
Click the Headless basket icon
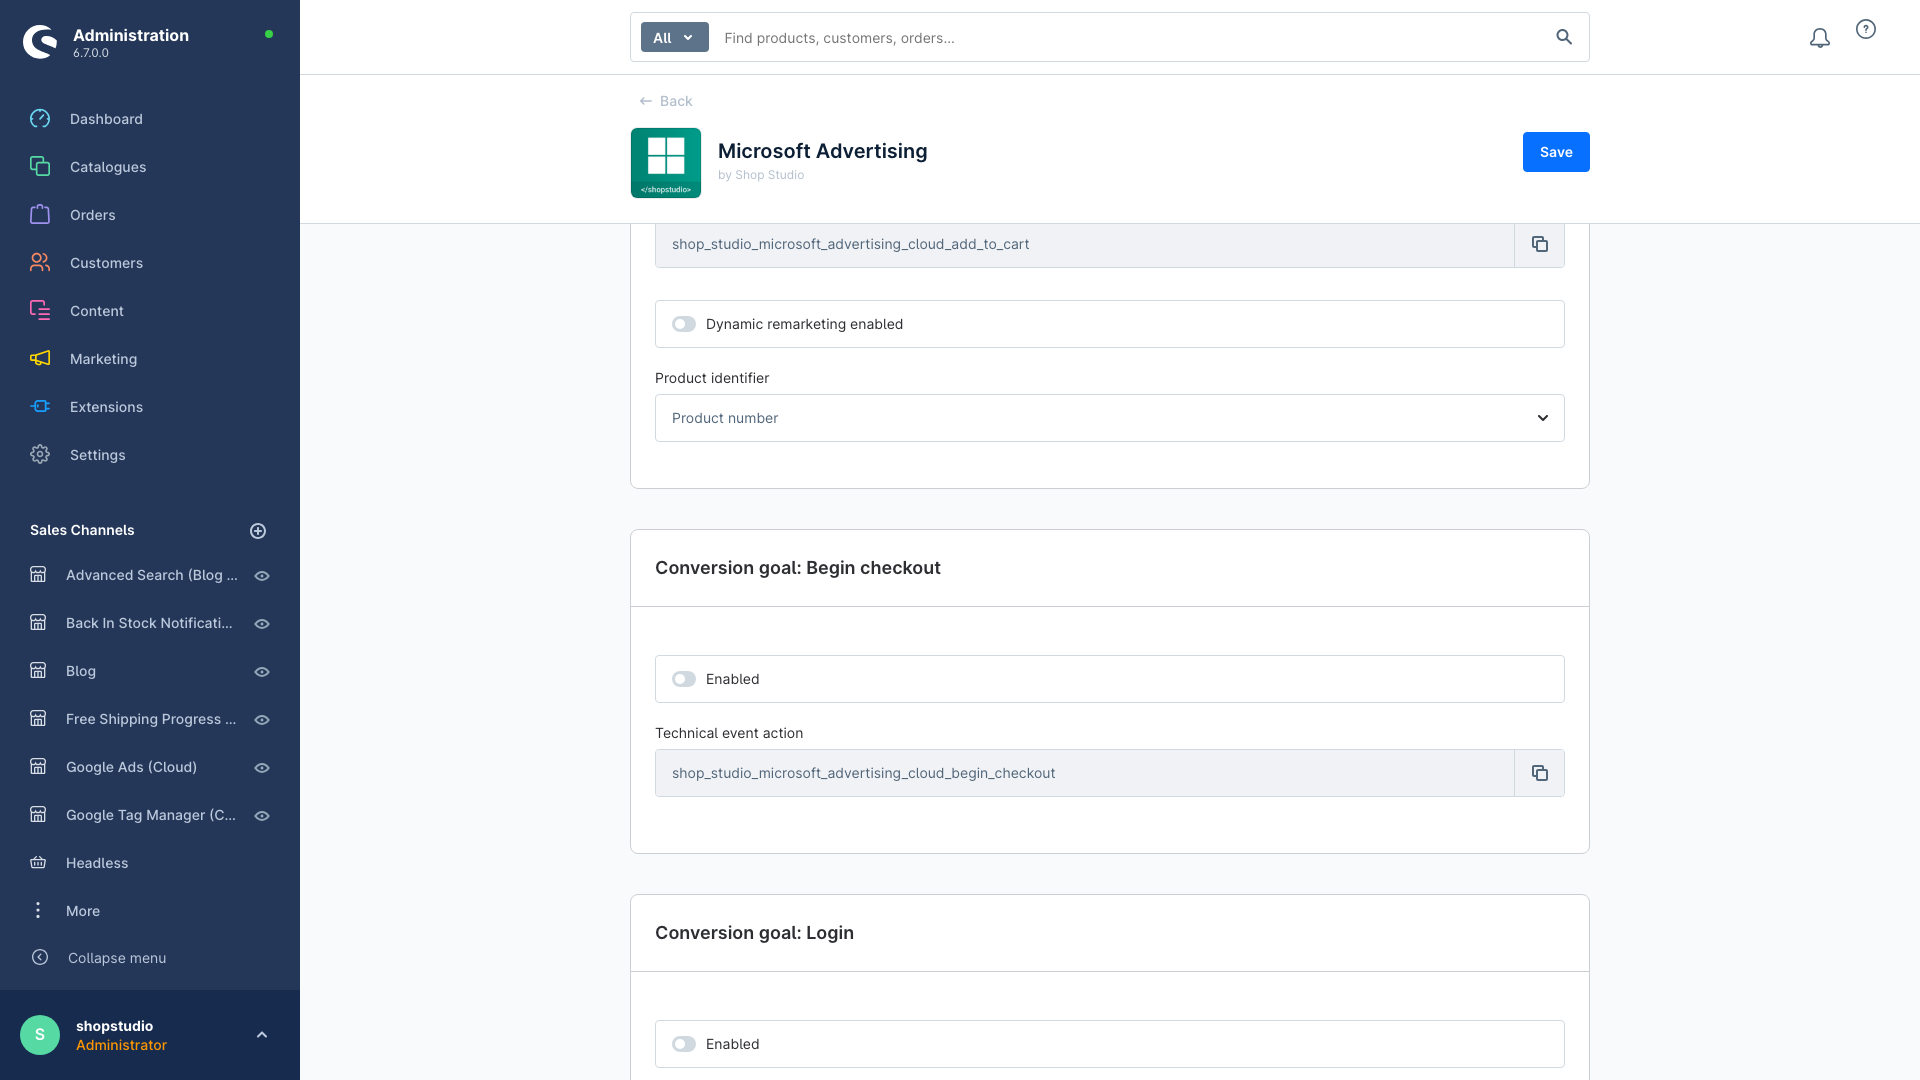38,863
